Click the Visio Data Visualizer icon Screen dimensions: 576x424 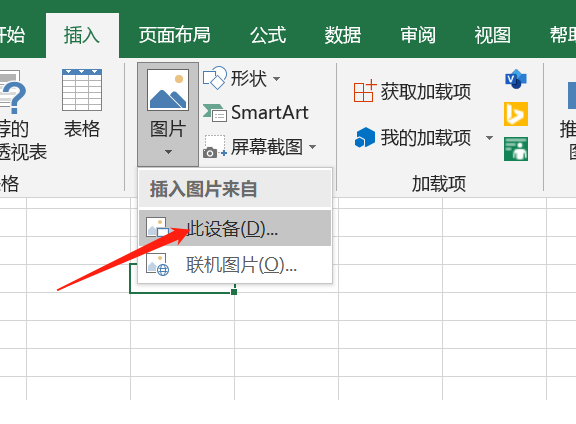(x=516, y=79)
